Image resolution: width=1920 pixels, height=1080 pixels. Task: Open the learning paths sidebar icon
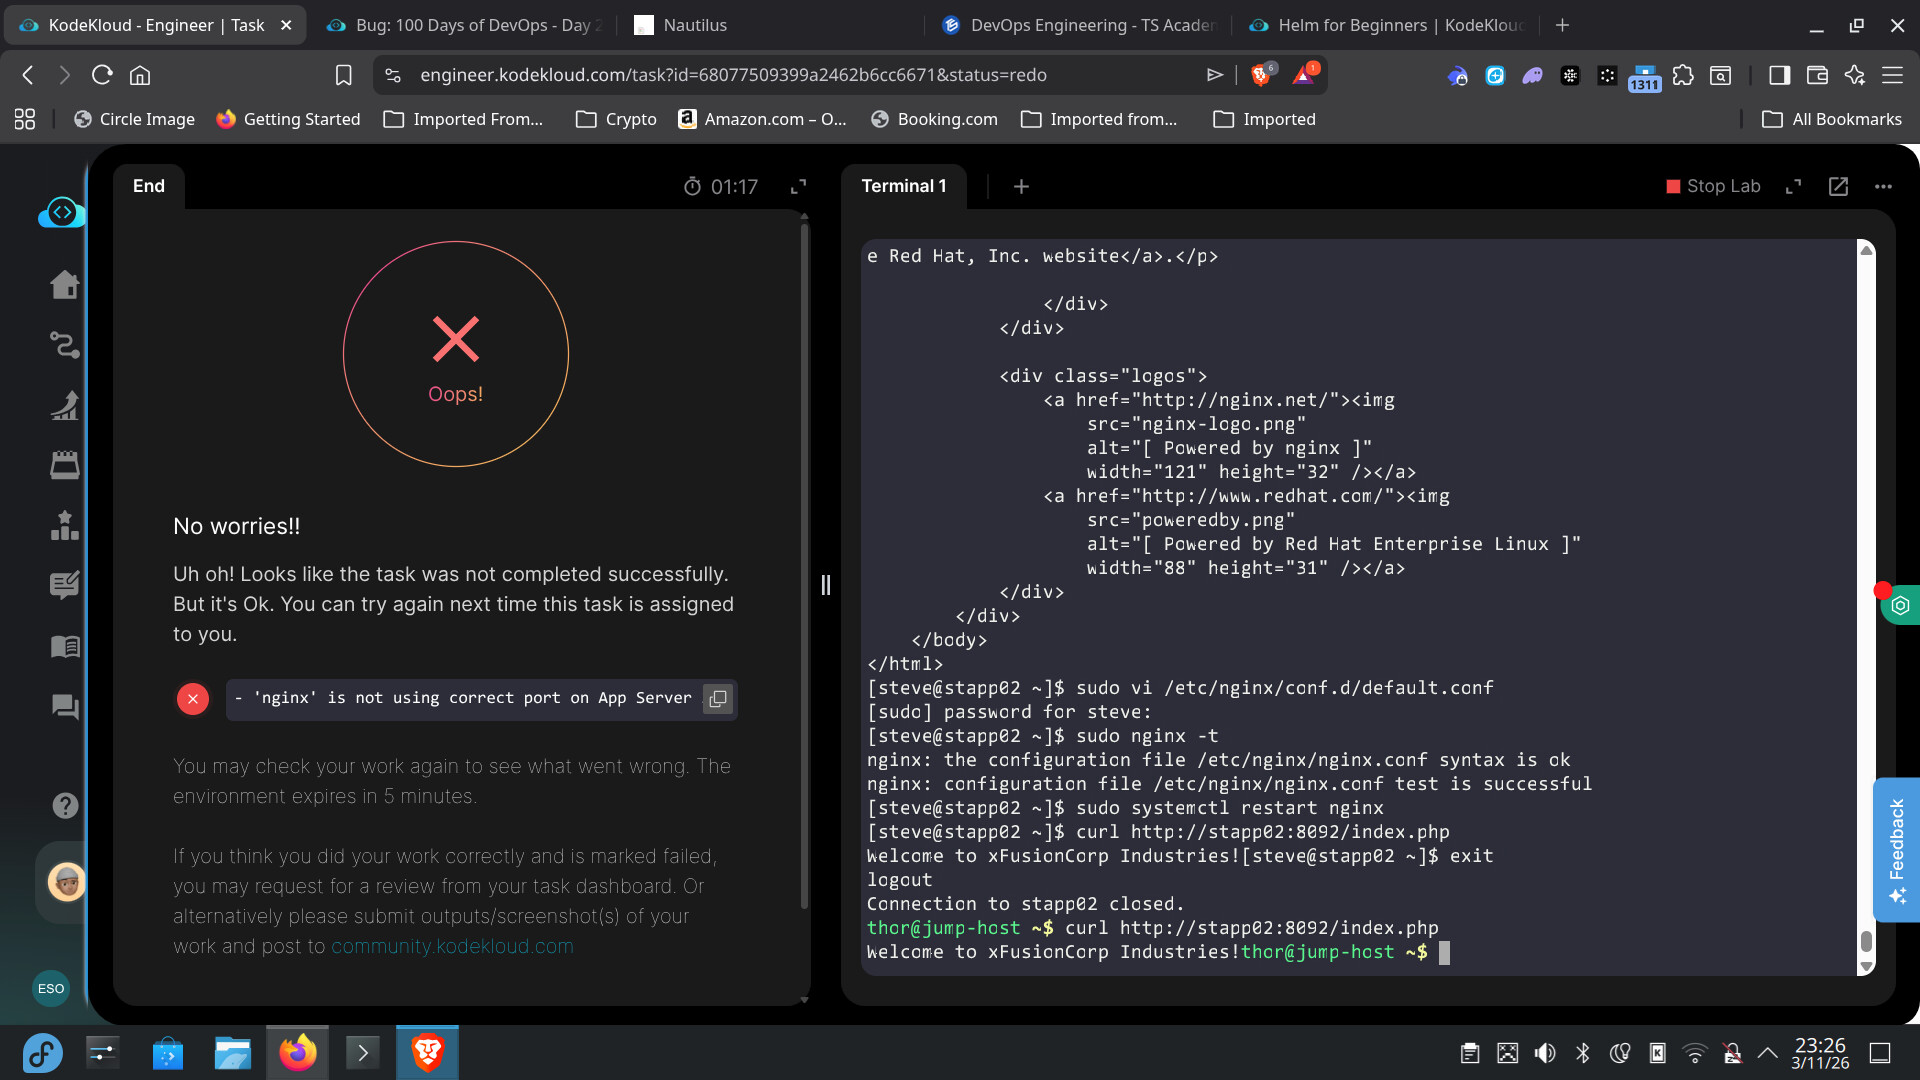pyautogui.click(x=65, y=345)
